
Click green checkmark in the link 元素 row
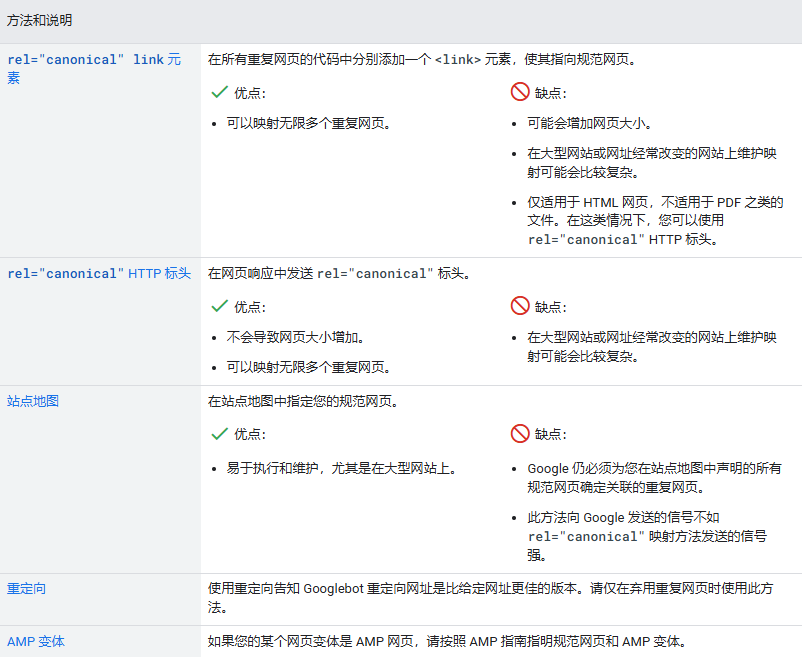click(x=219, y=93)
